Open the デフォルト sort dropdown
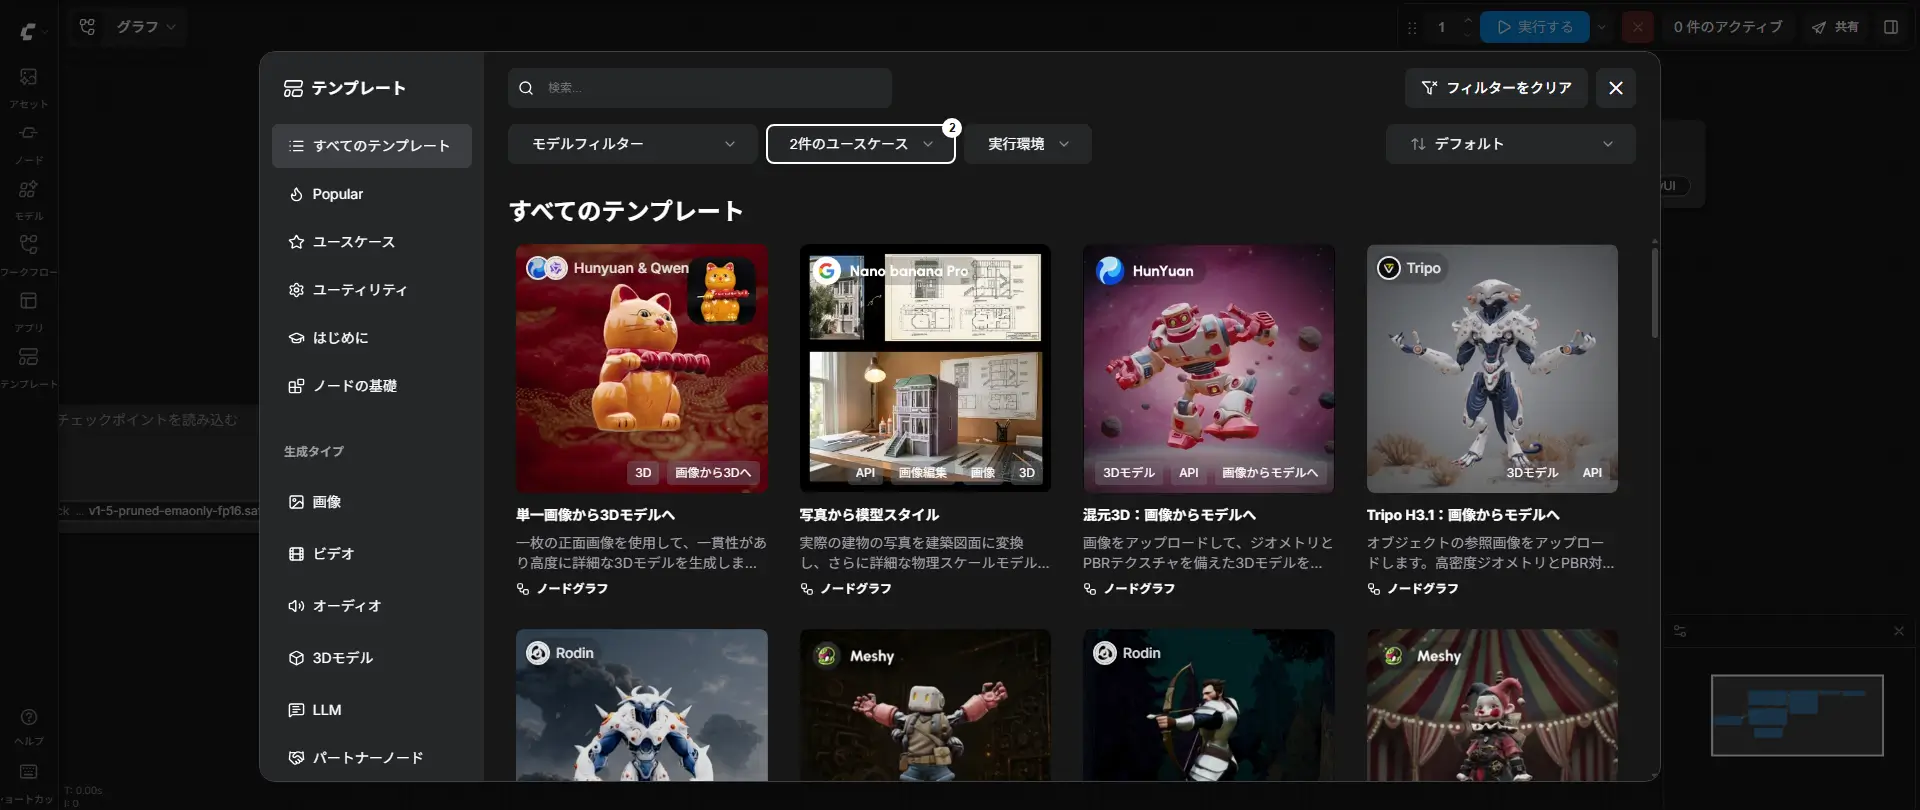This screenshot has height=810, width=1920. [x=1511, y=144]
